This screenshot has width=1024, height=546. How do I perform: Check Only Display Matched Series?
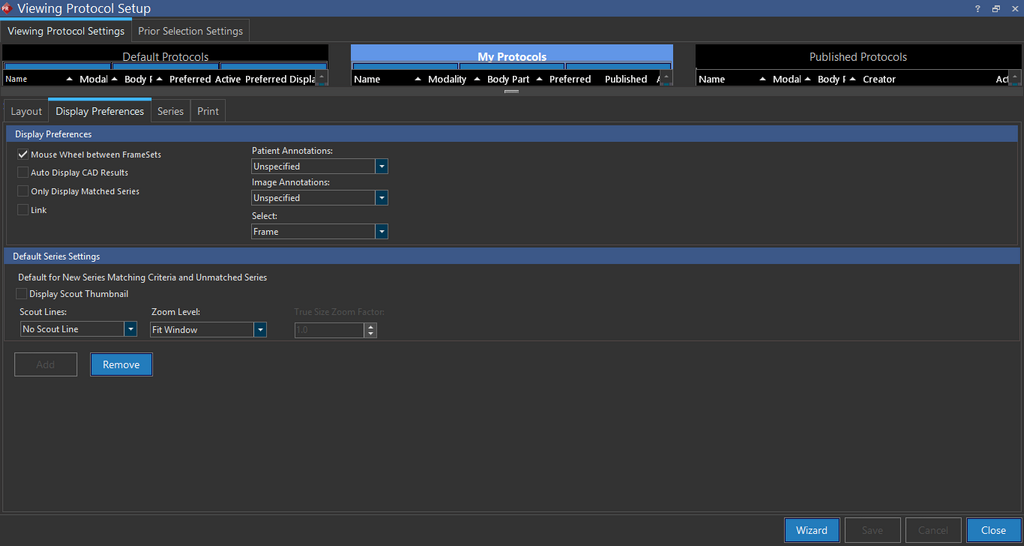click(23, 191)
